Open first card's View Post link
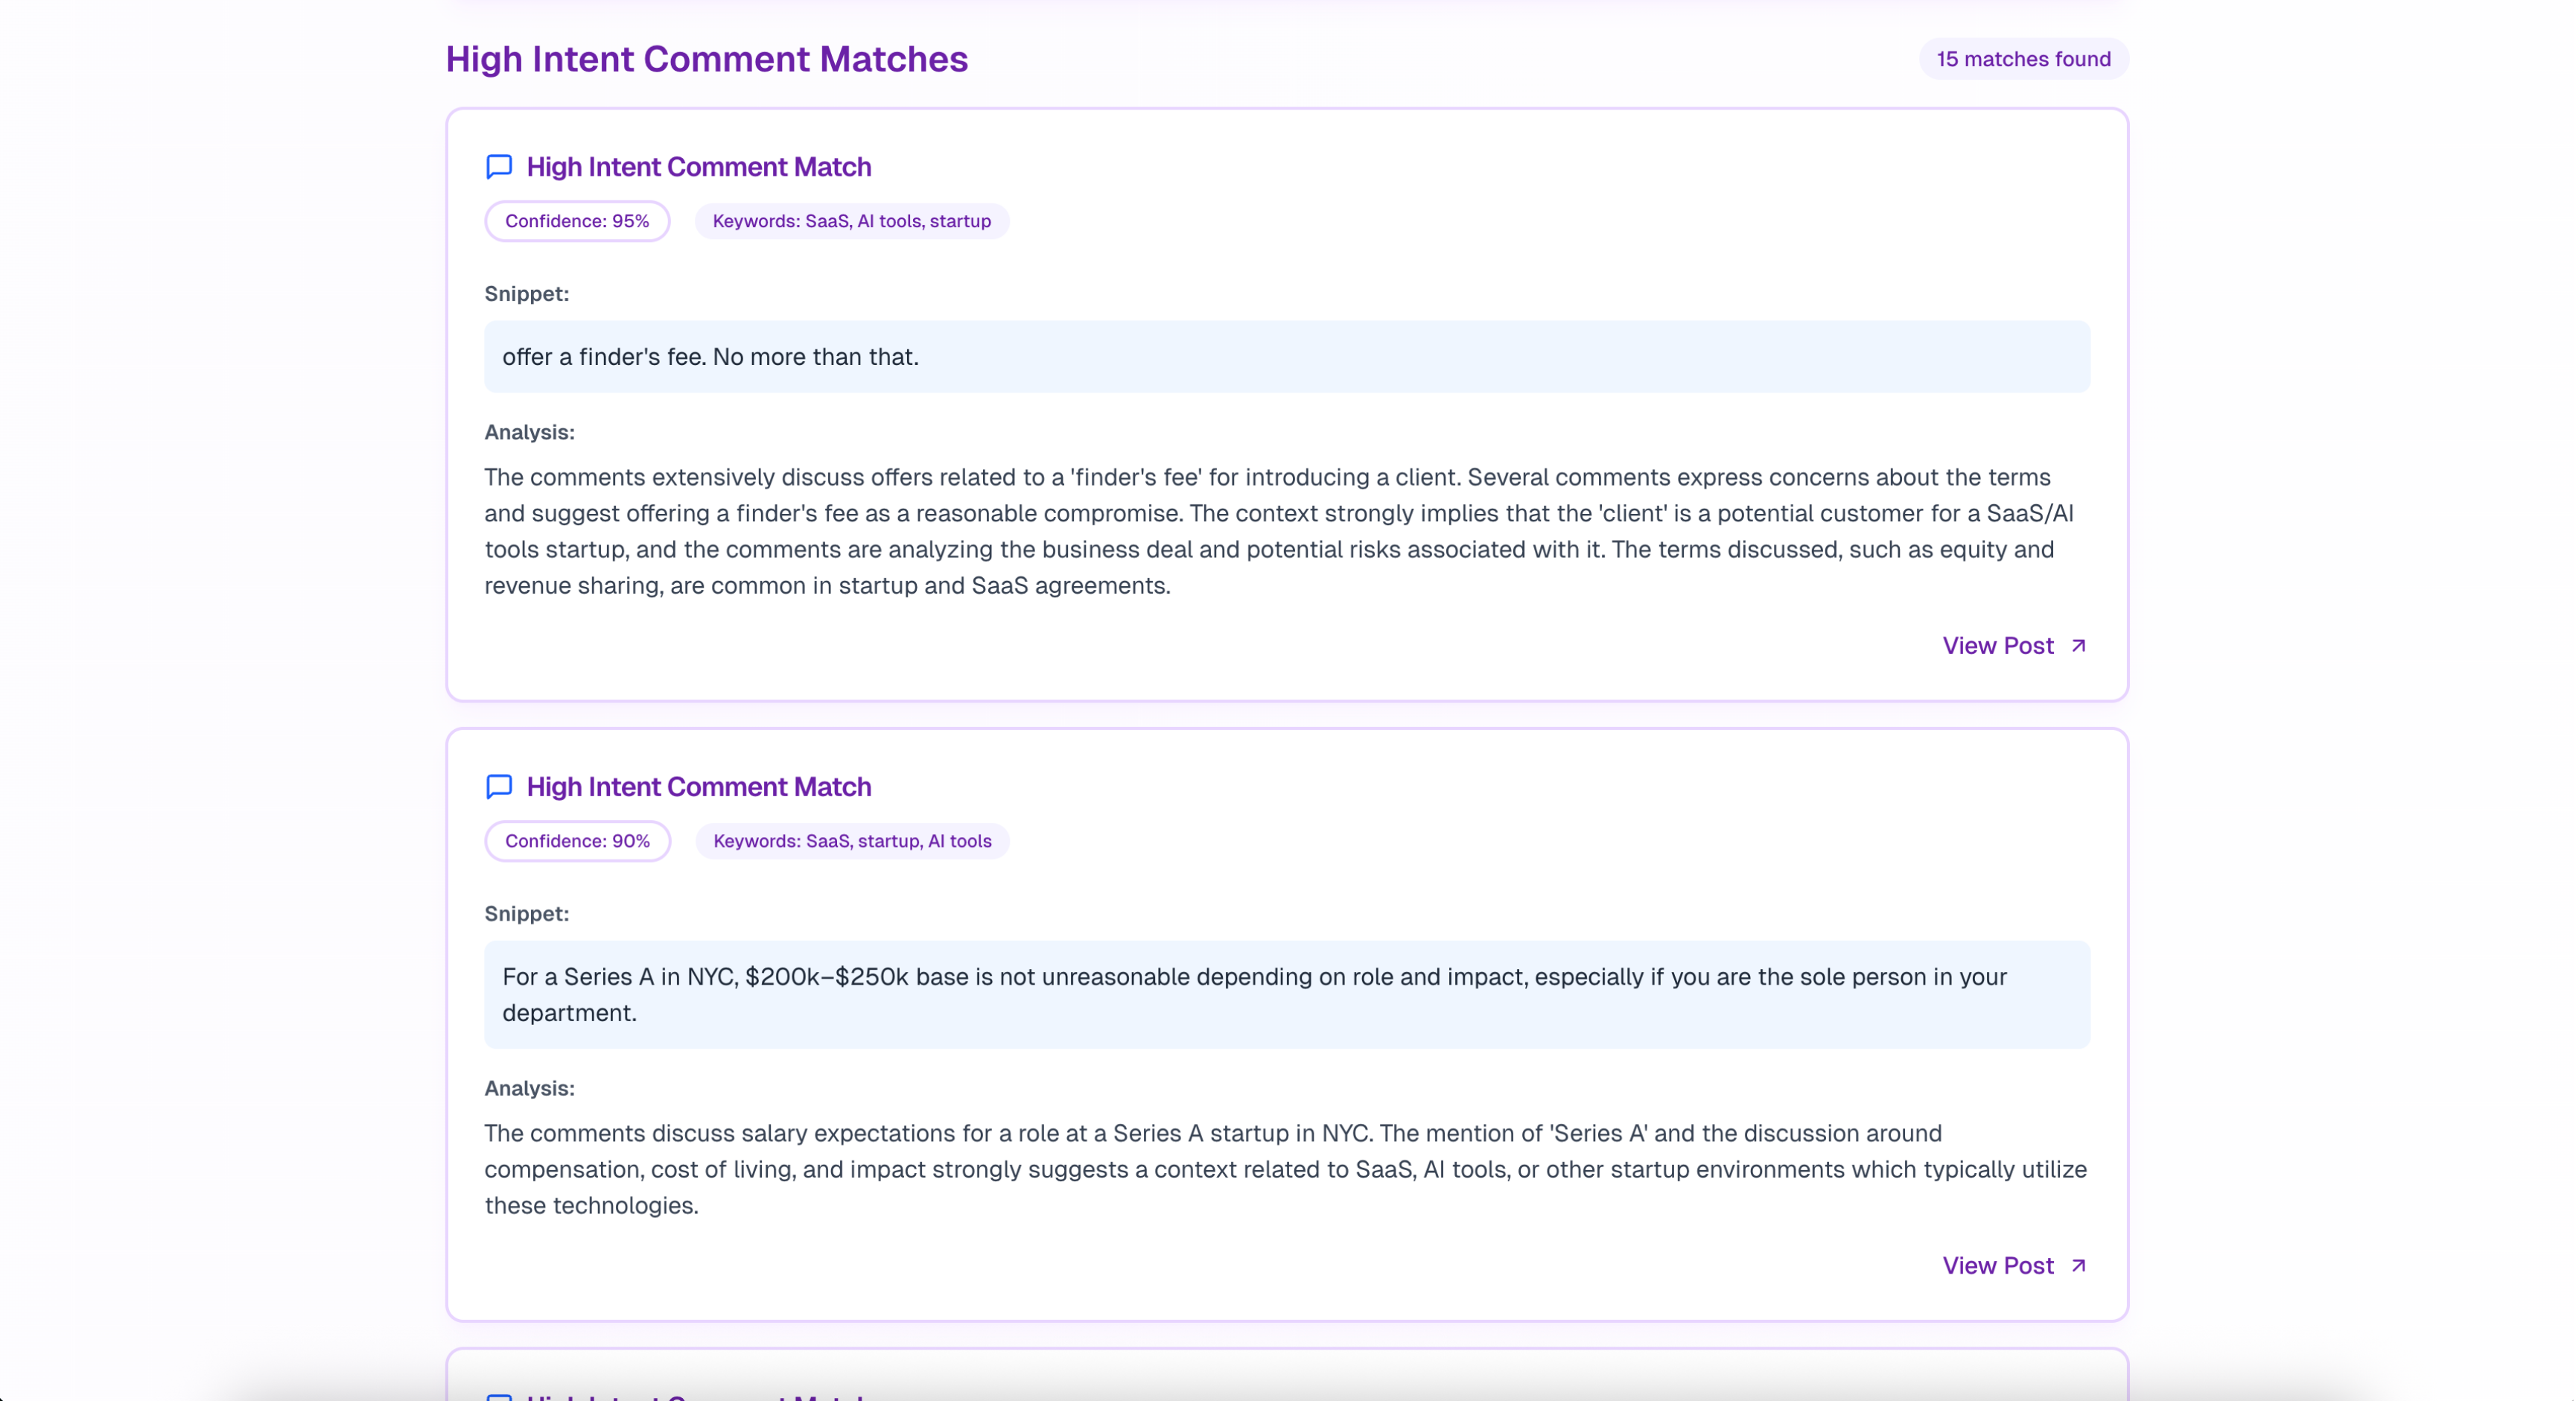Viewport: 2576px width, 1401px height. tap(1997, 646)
